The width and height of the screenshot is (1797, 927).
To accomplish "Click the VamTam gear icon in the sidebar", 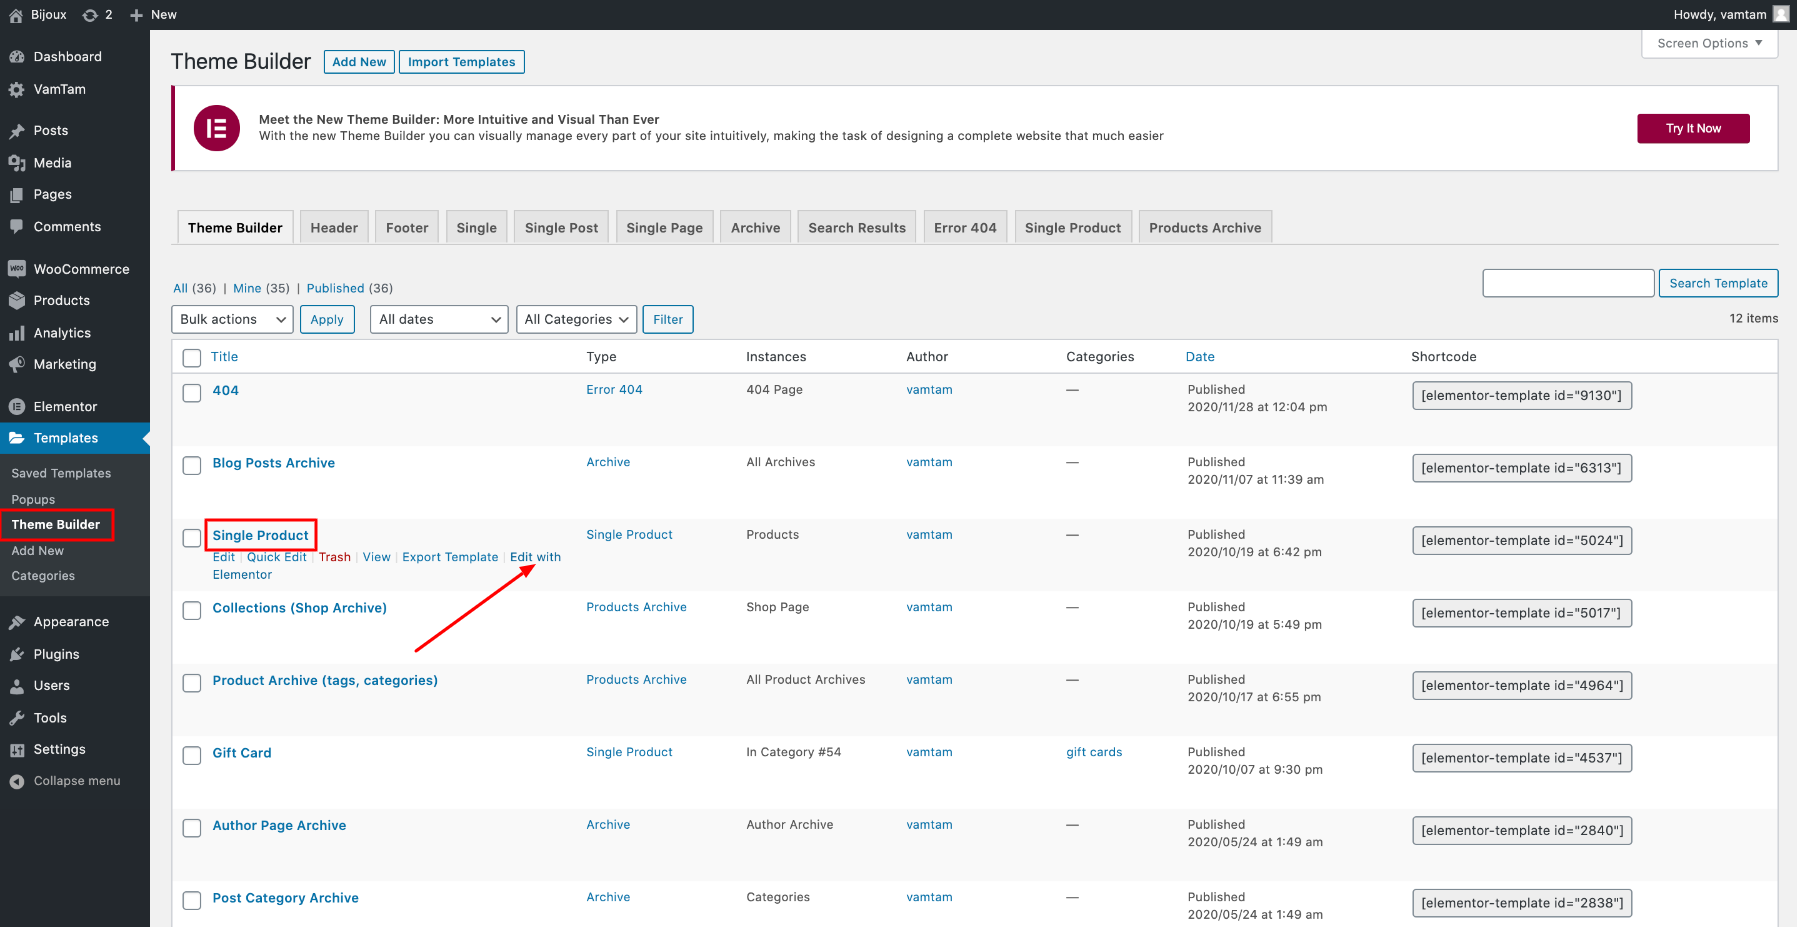I will [17, 89].
